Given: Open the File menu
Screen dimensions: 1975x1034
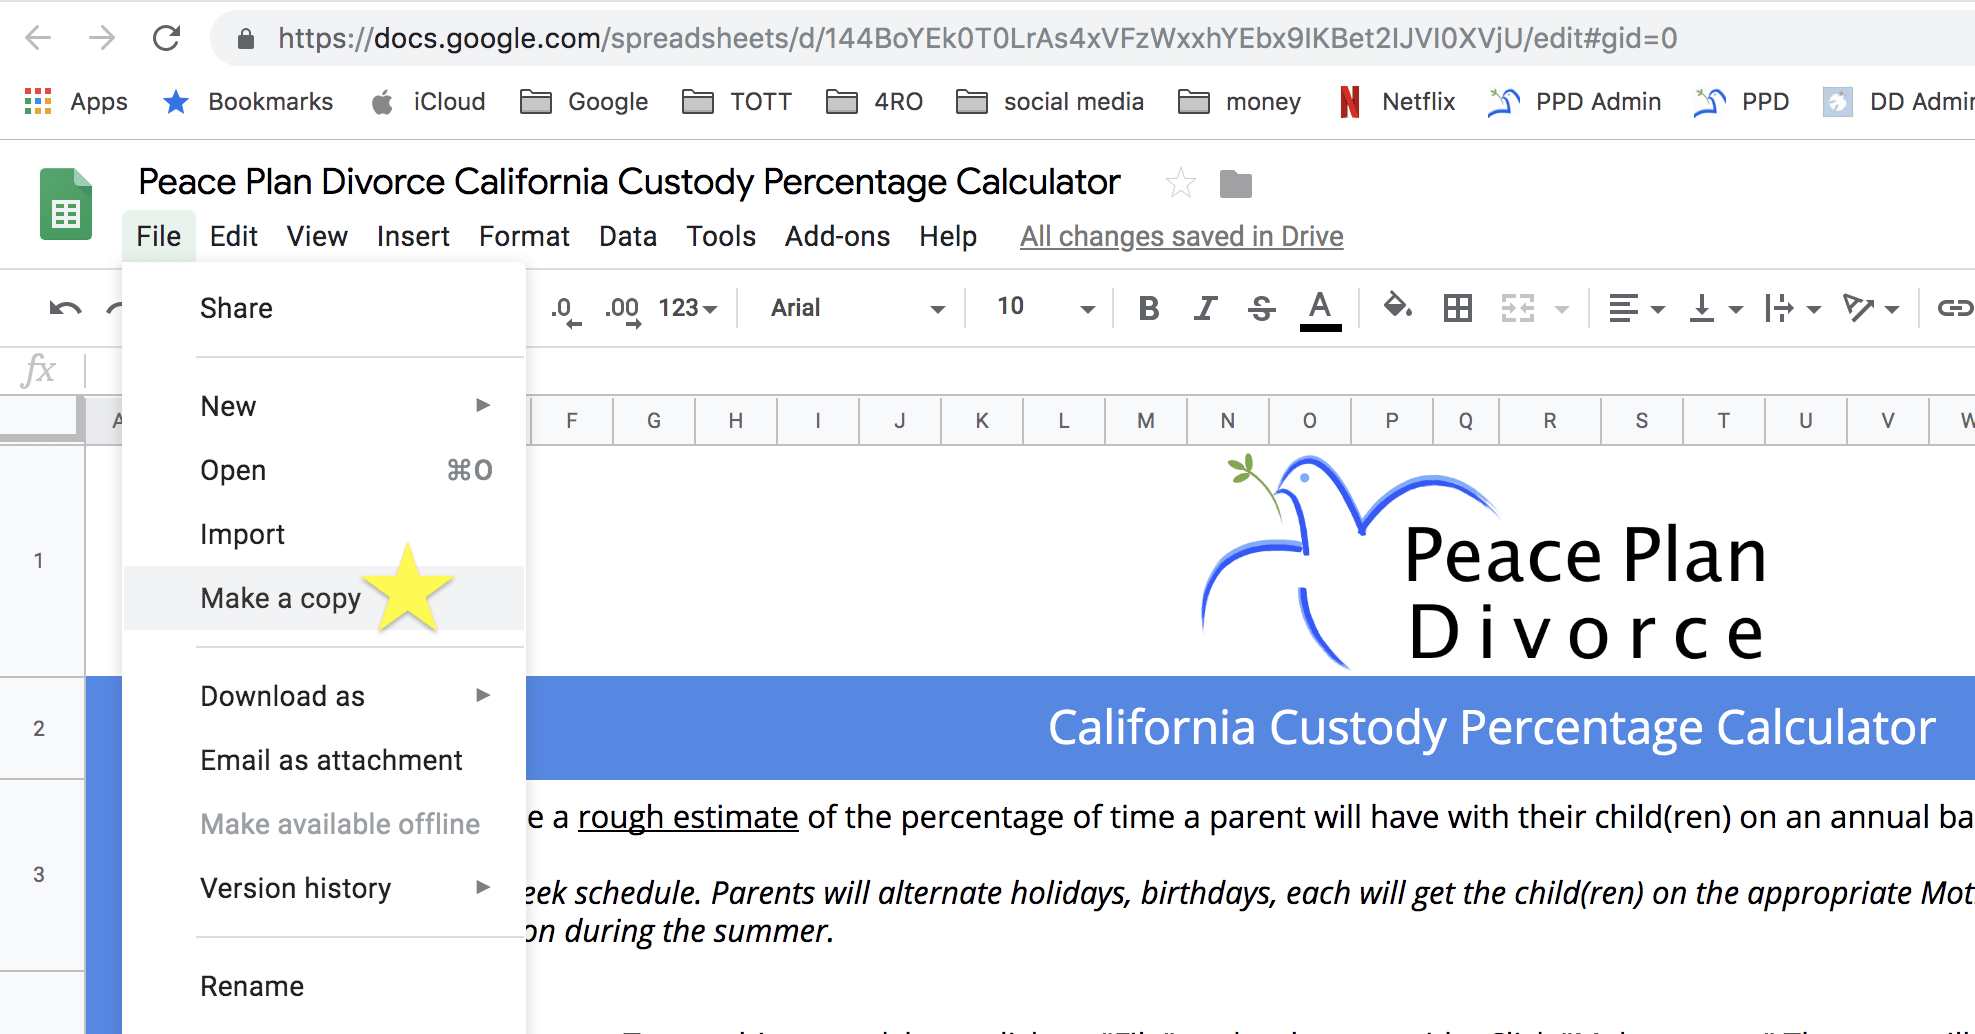Looking at the screenshot, I should [x=159, y=236].
